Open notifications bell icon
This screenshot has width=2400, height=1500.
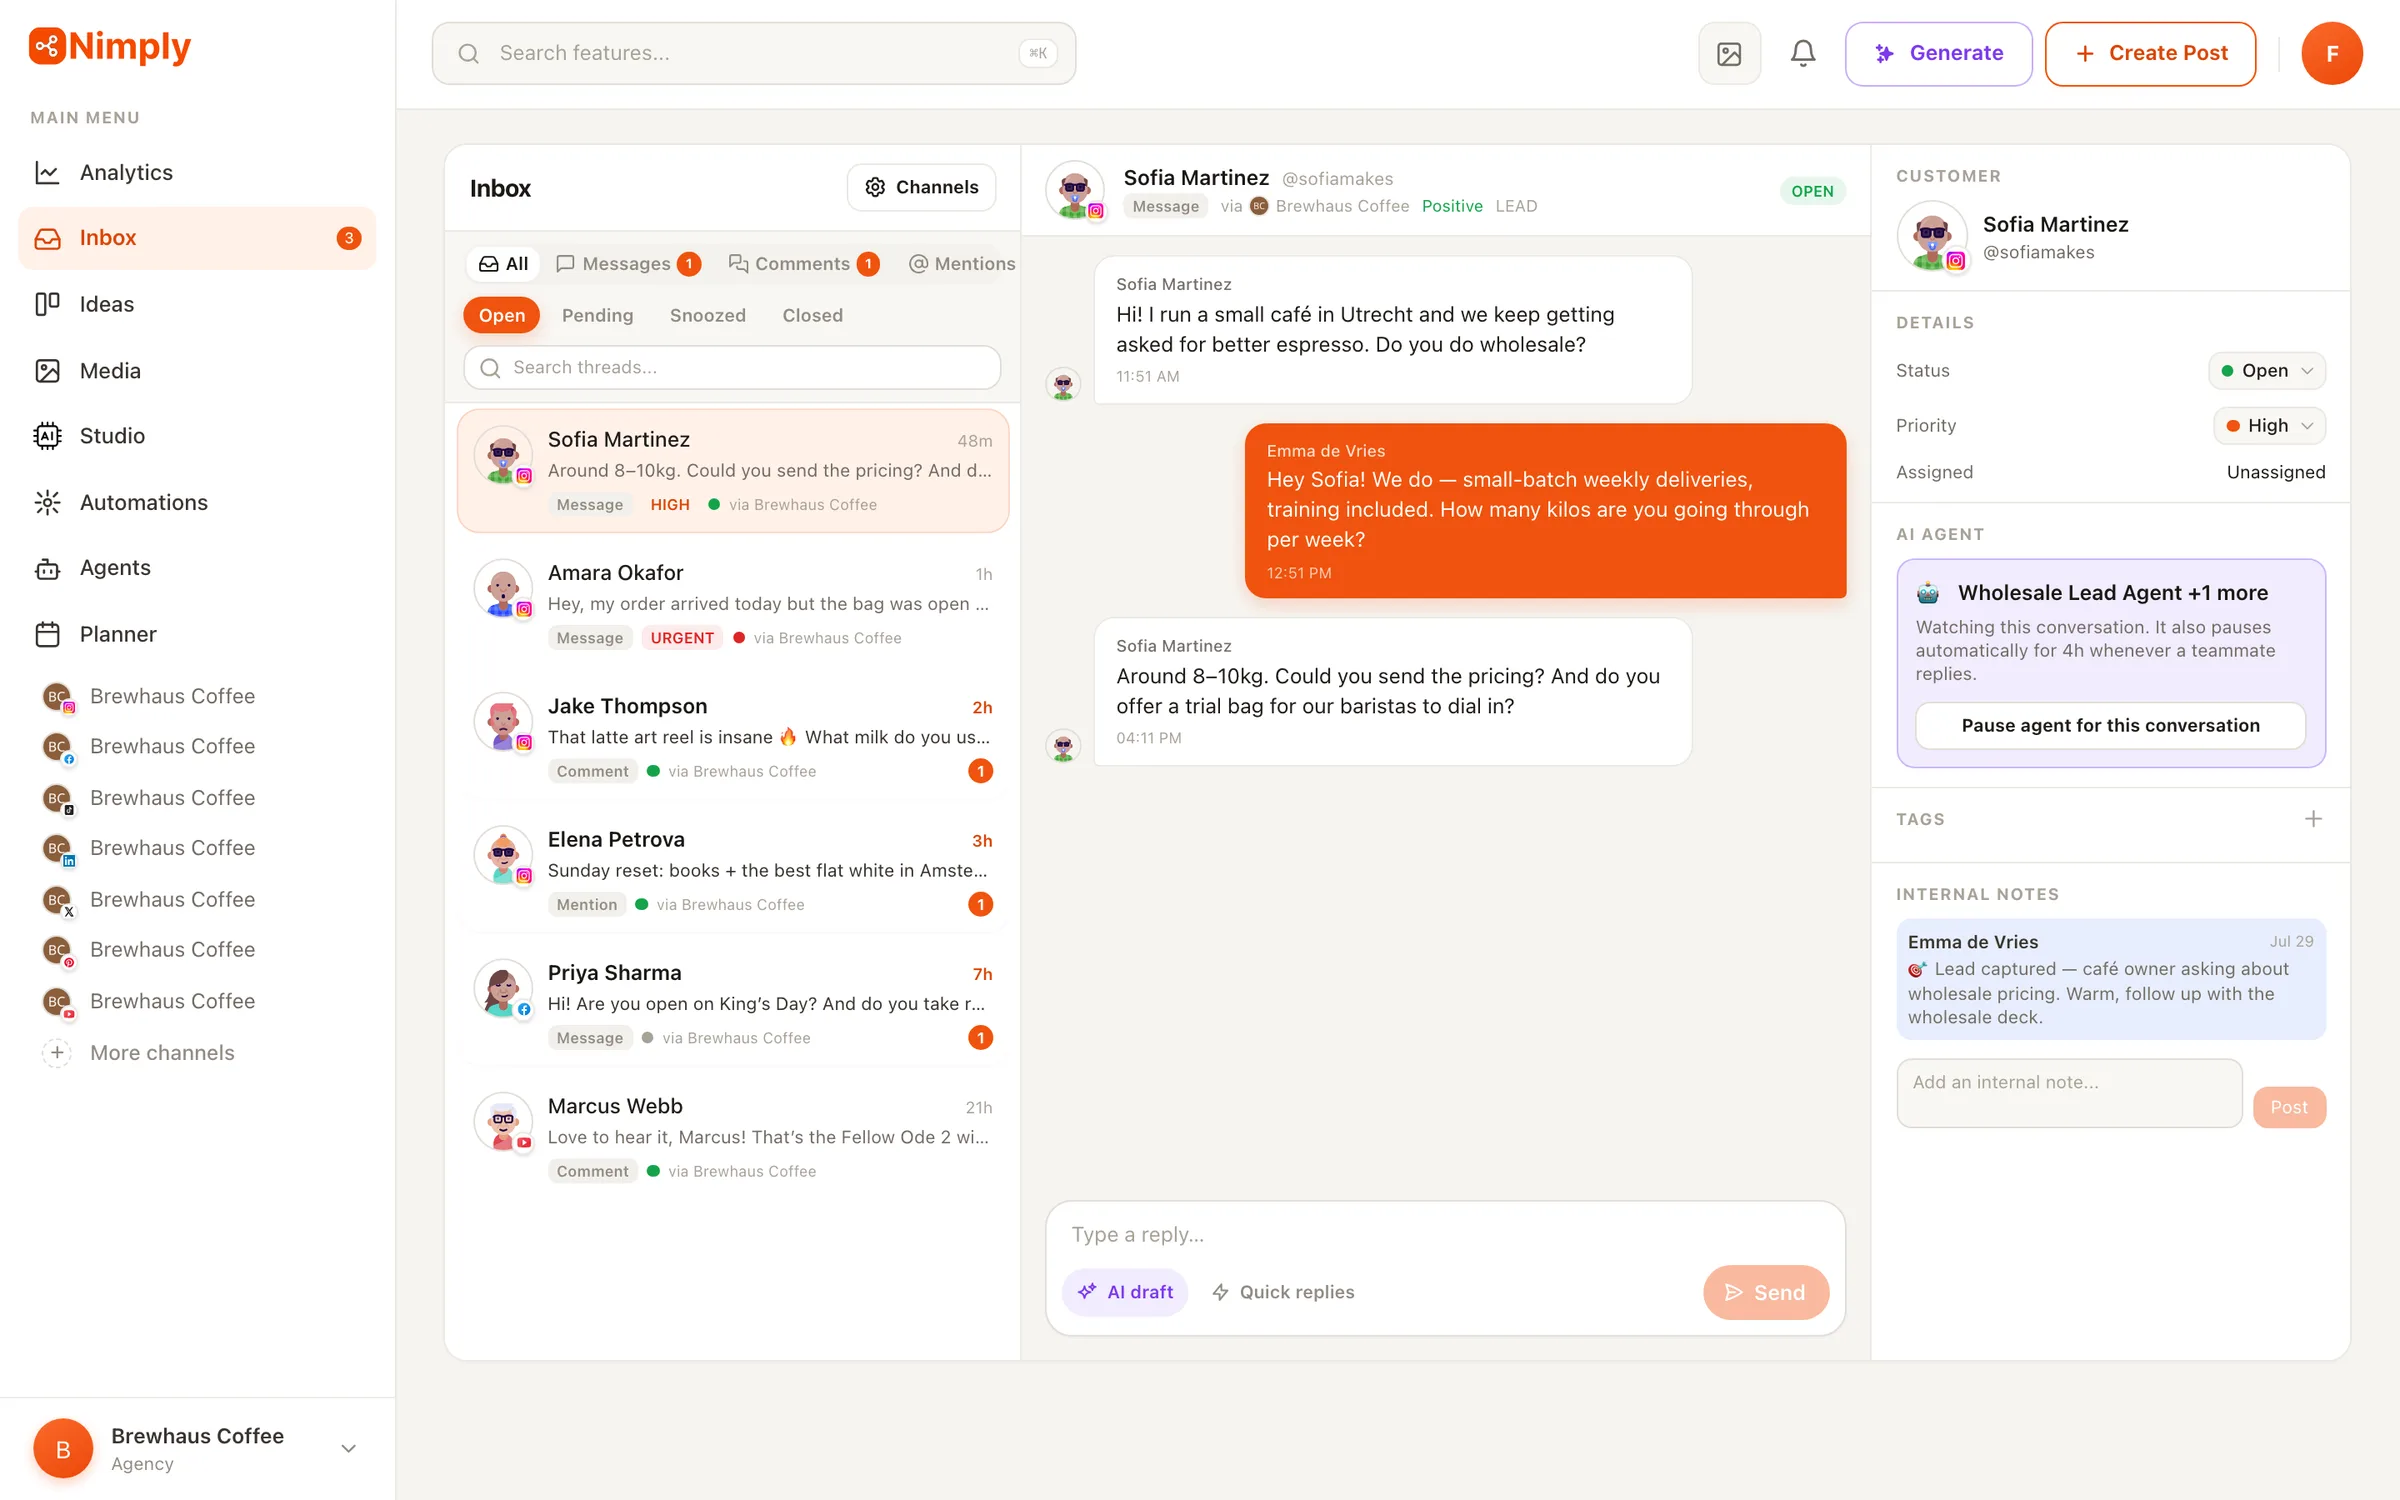click(1803, 54)
